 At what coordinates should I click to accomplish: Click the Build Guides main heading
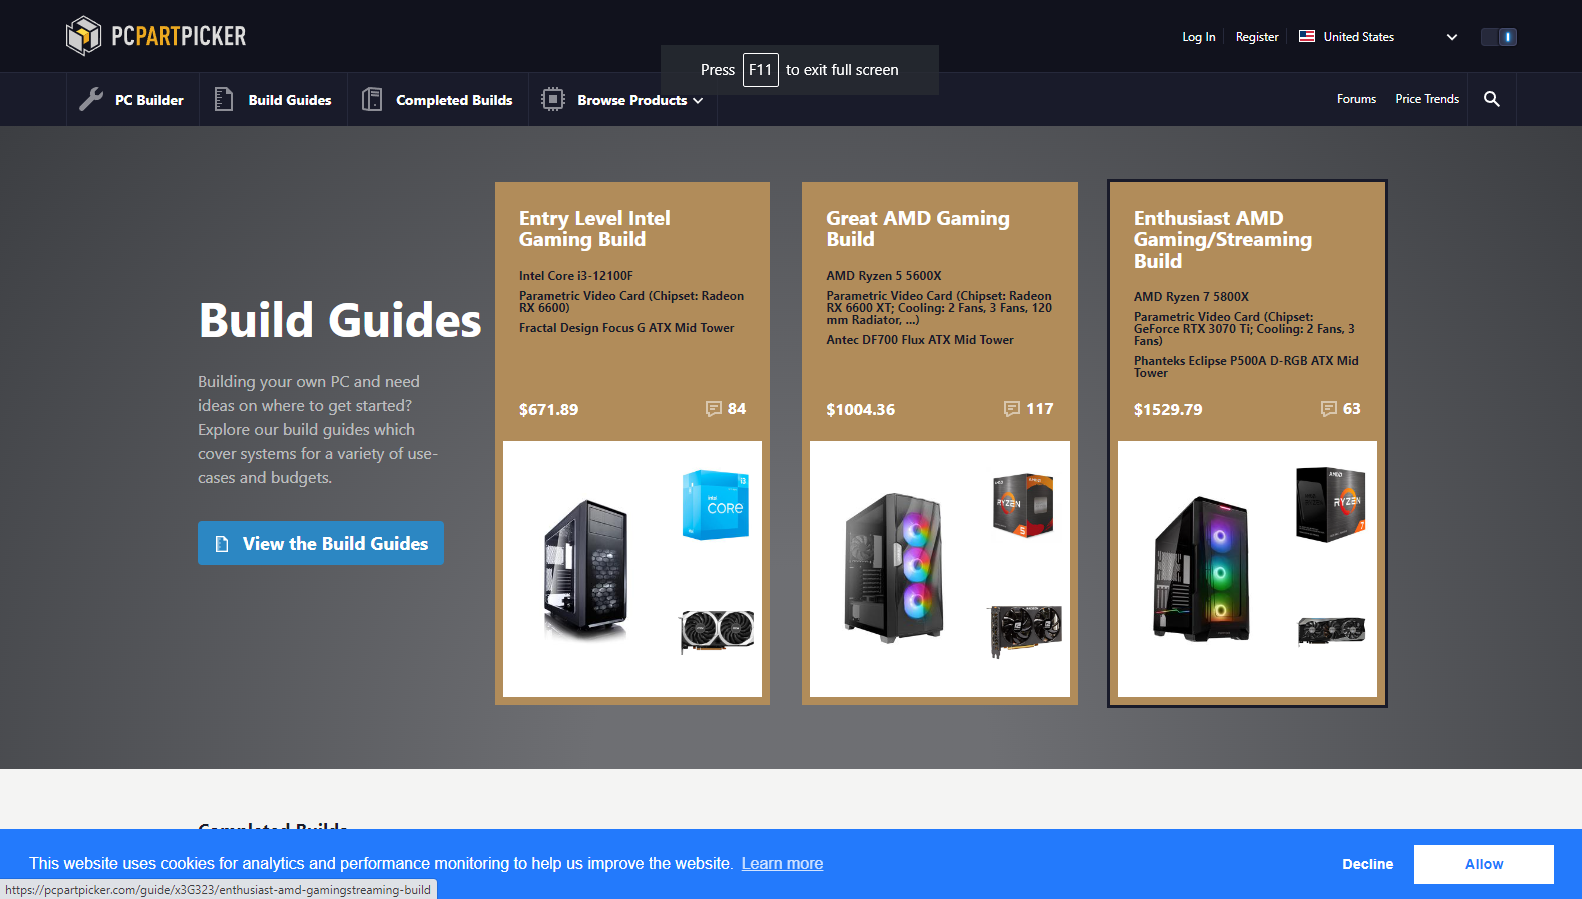click(x=340, y=320)
